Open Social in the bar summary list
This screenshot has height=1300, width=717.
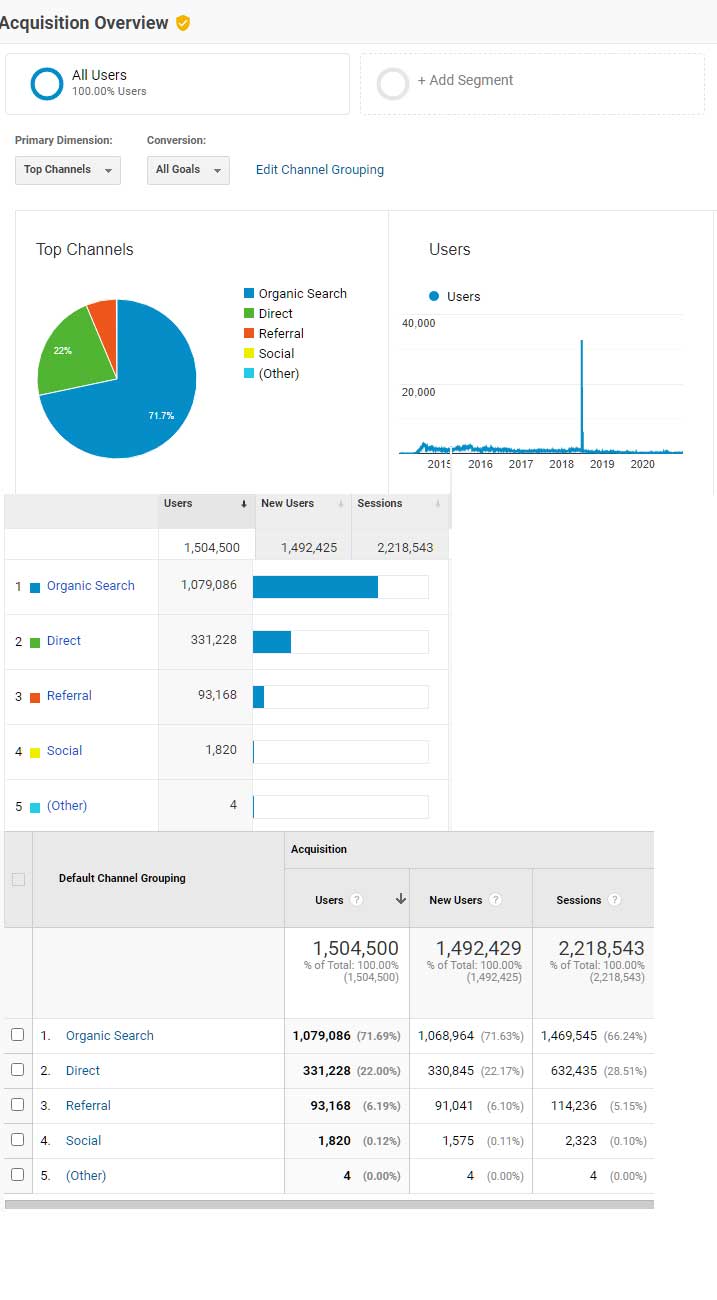64,751
